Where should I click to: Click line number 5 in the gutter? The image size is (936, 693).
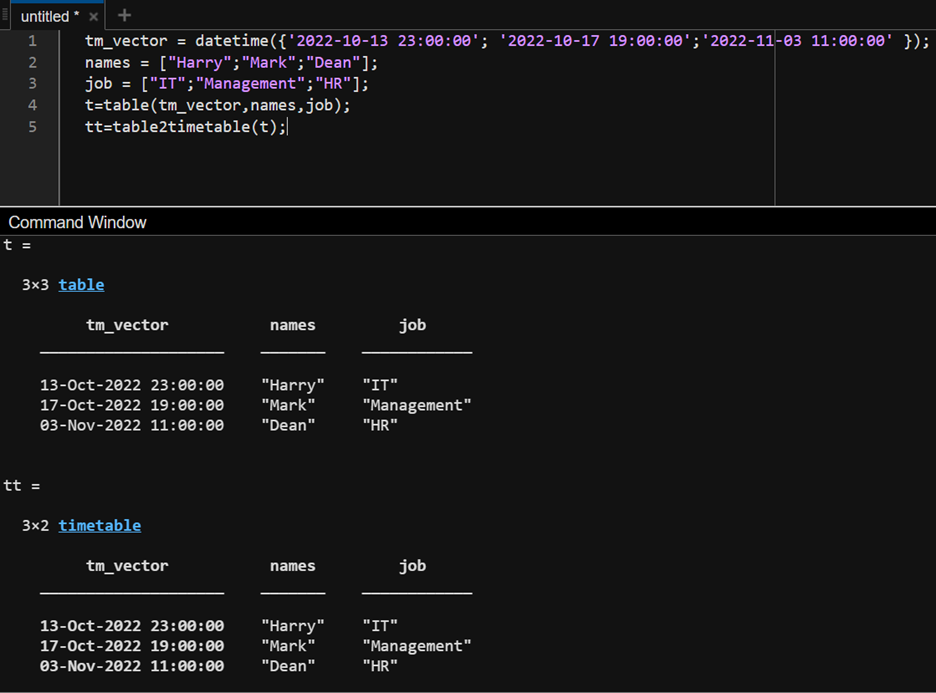32,127
